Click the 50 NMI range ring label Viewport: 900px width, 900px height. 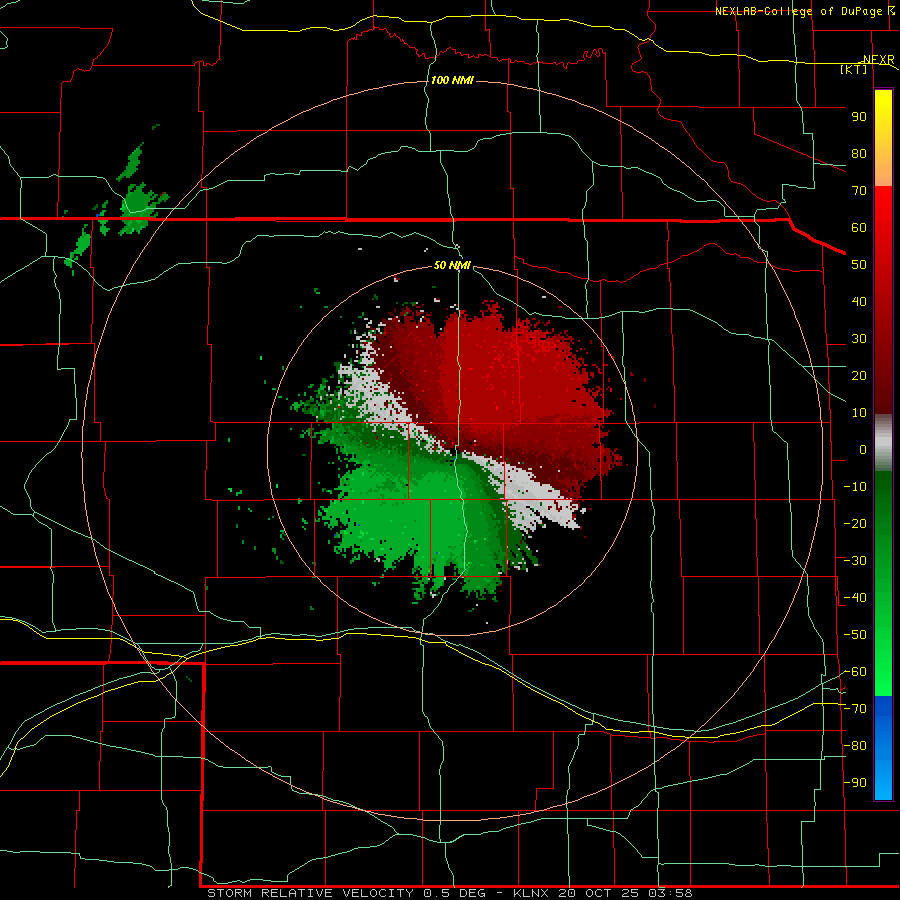[x=452, y=265]
